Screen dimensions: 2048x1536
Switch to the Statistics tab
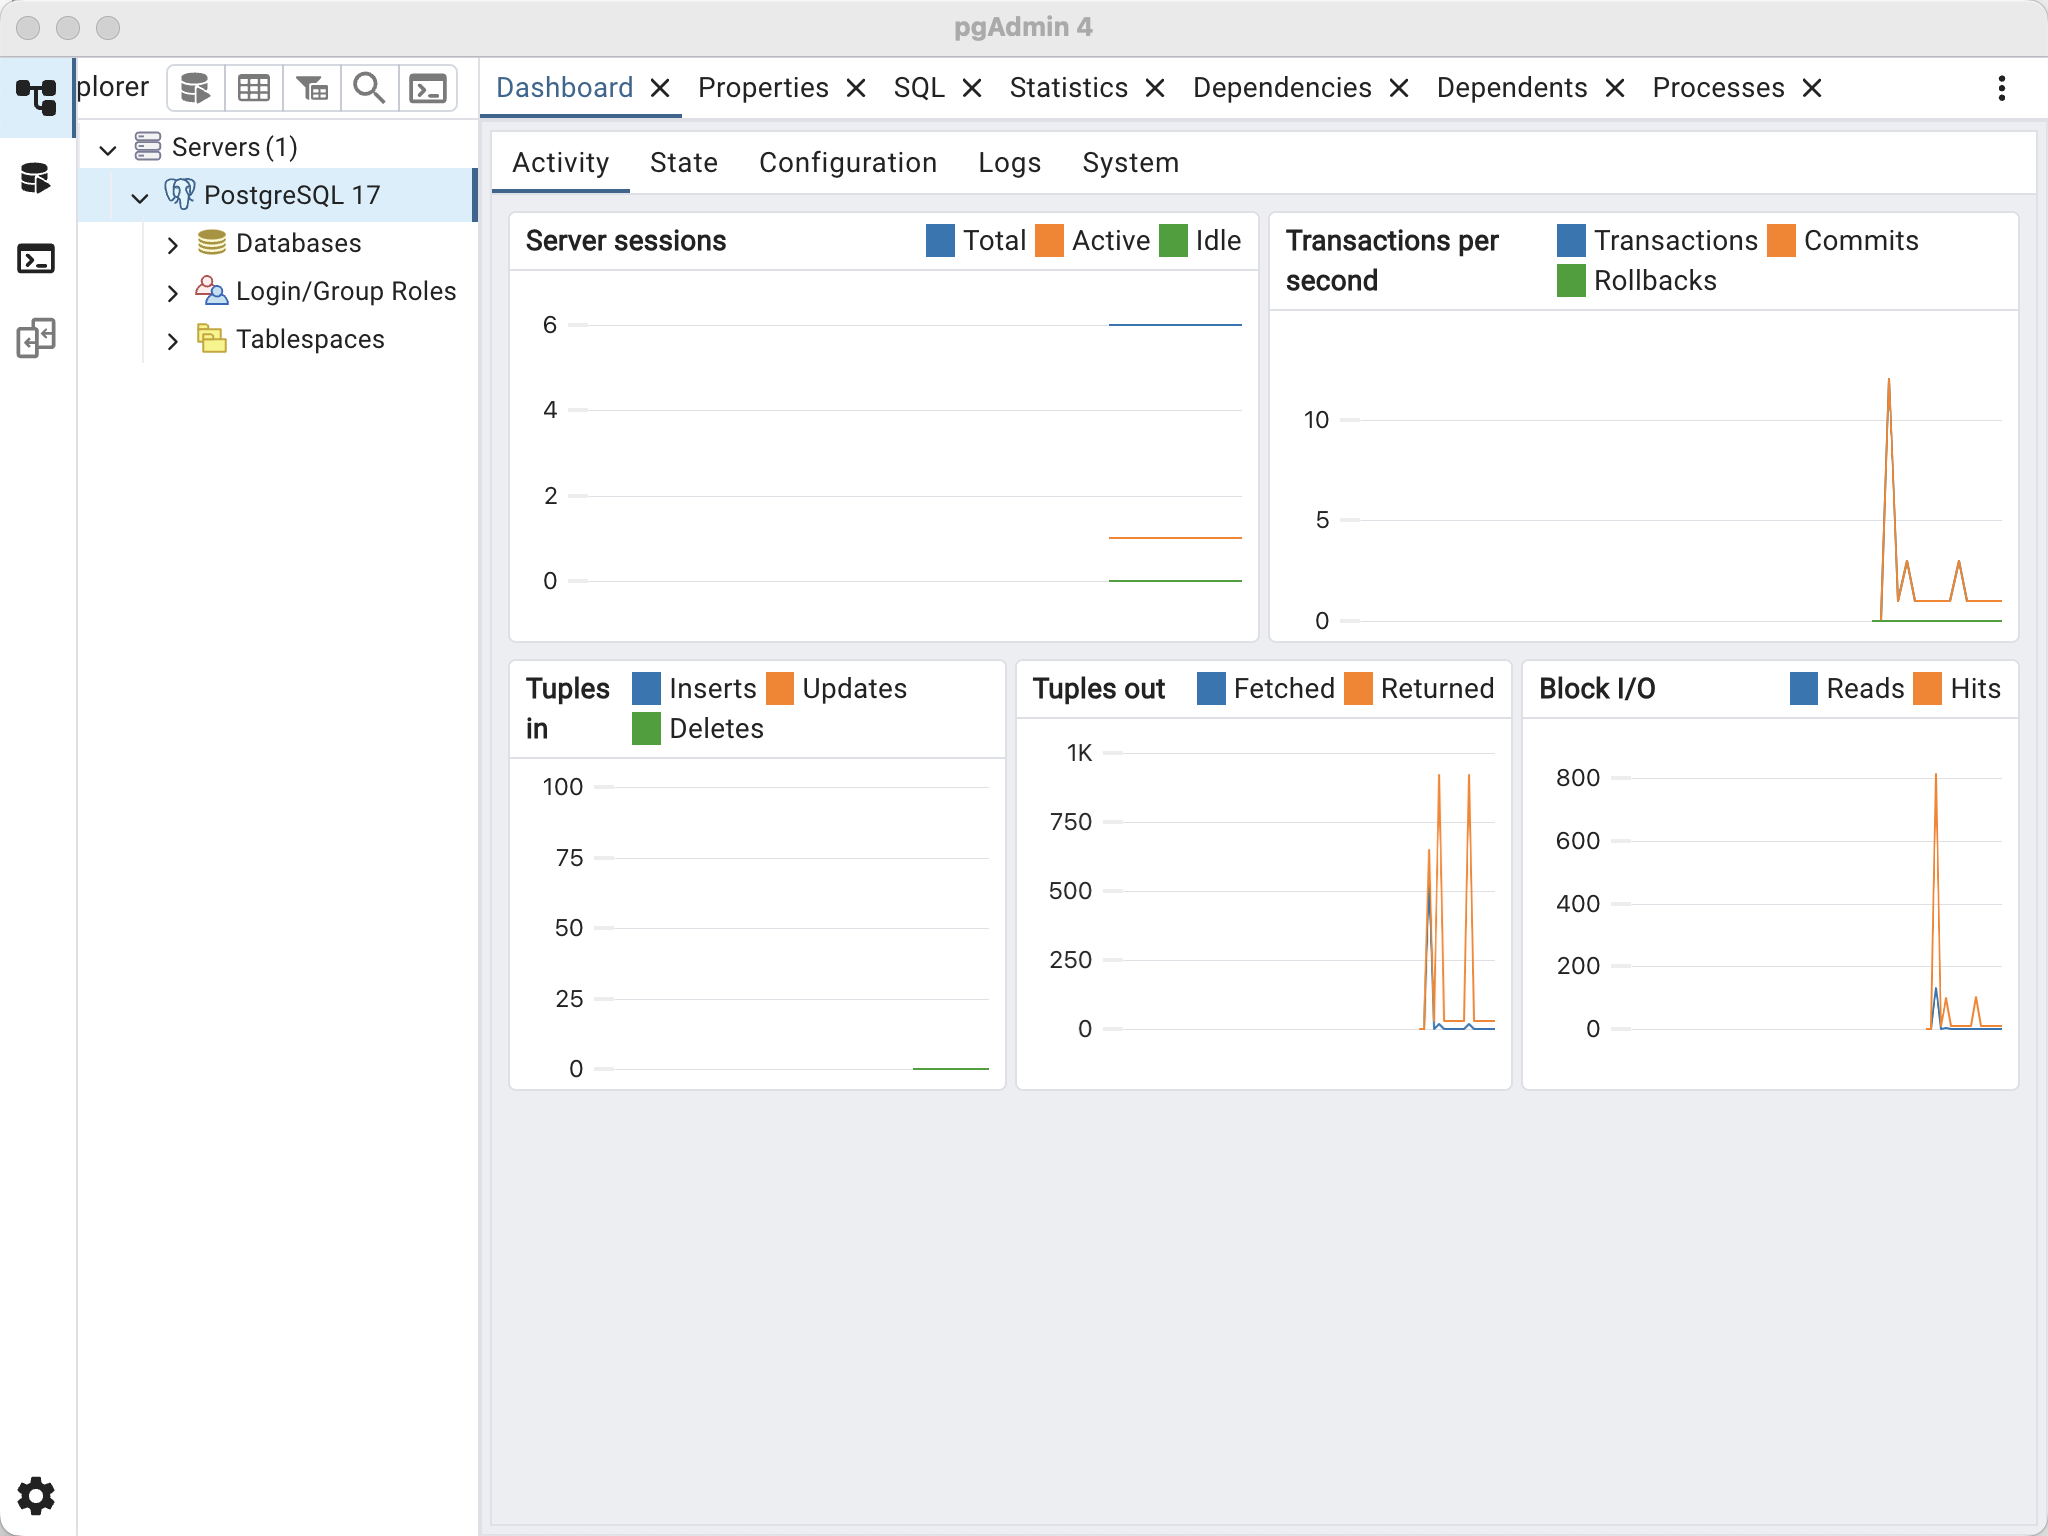[x=1068, y=88]
